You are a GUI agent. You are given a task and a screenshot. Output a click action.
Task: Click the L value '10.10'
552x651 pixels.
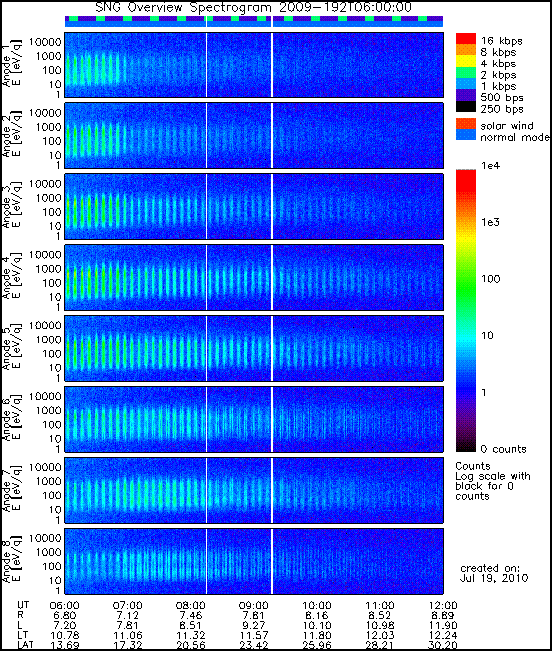tap(317, 625)
